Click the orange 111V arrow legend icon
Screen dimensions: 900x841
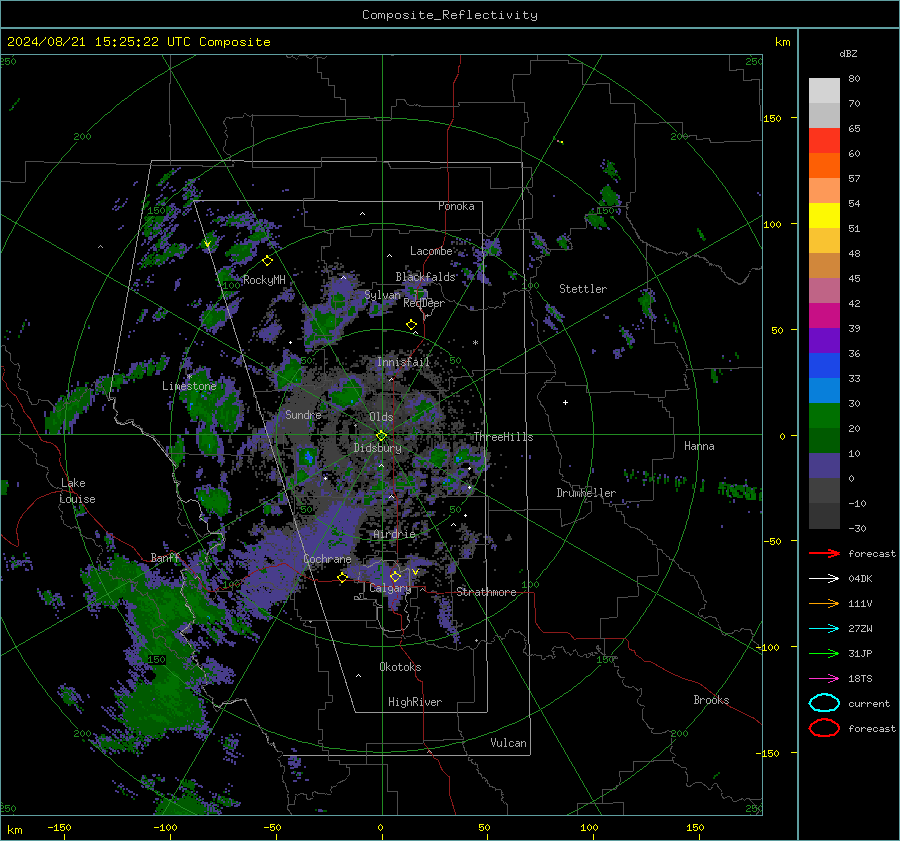pyautogui.click(x=824, y=603)
